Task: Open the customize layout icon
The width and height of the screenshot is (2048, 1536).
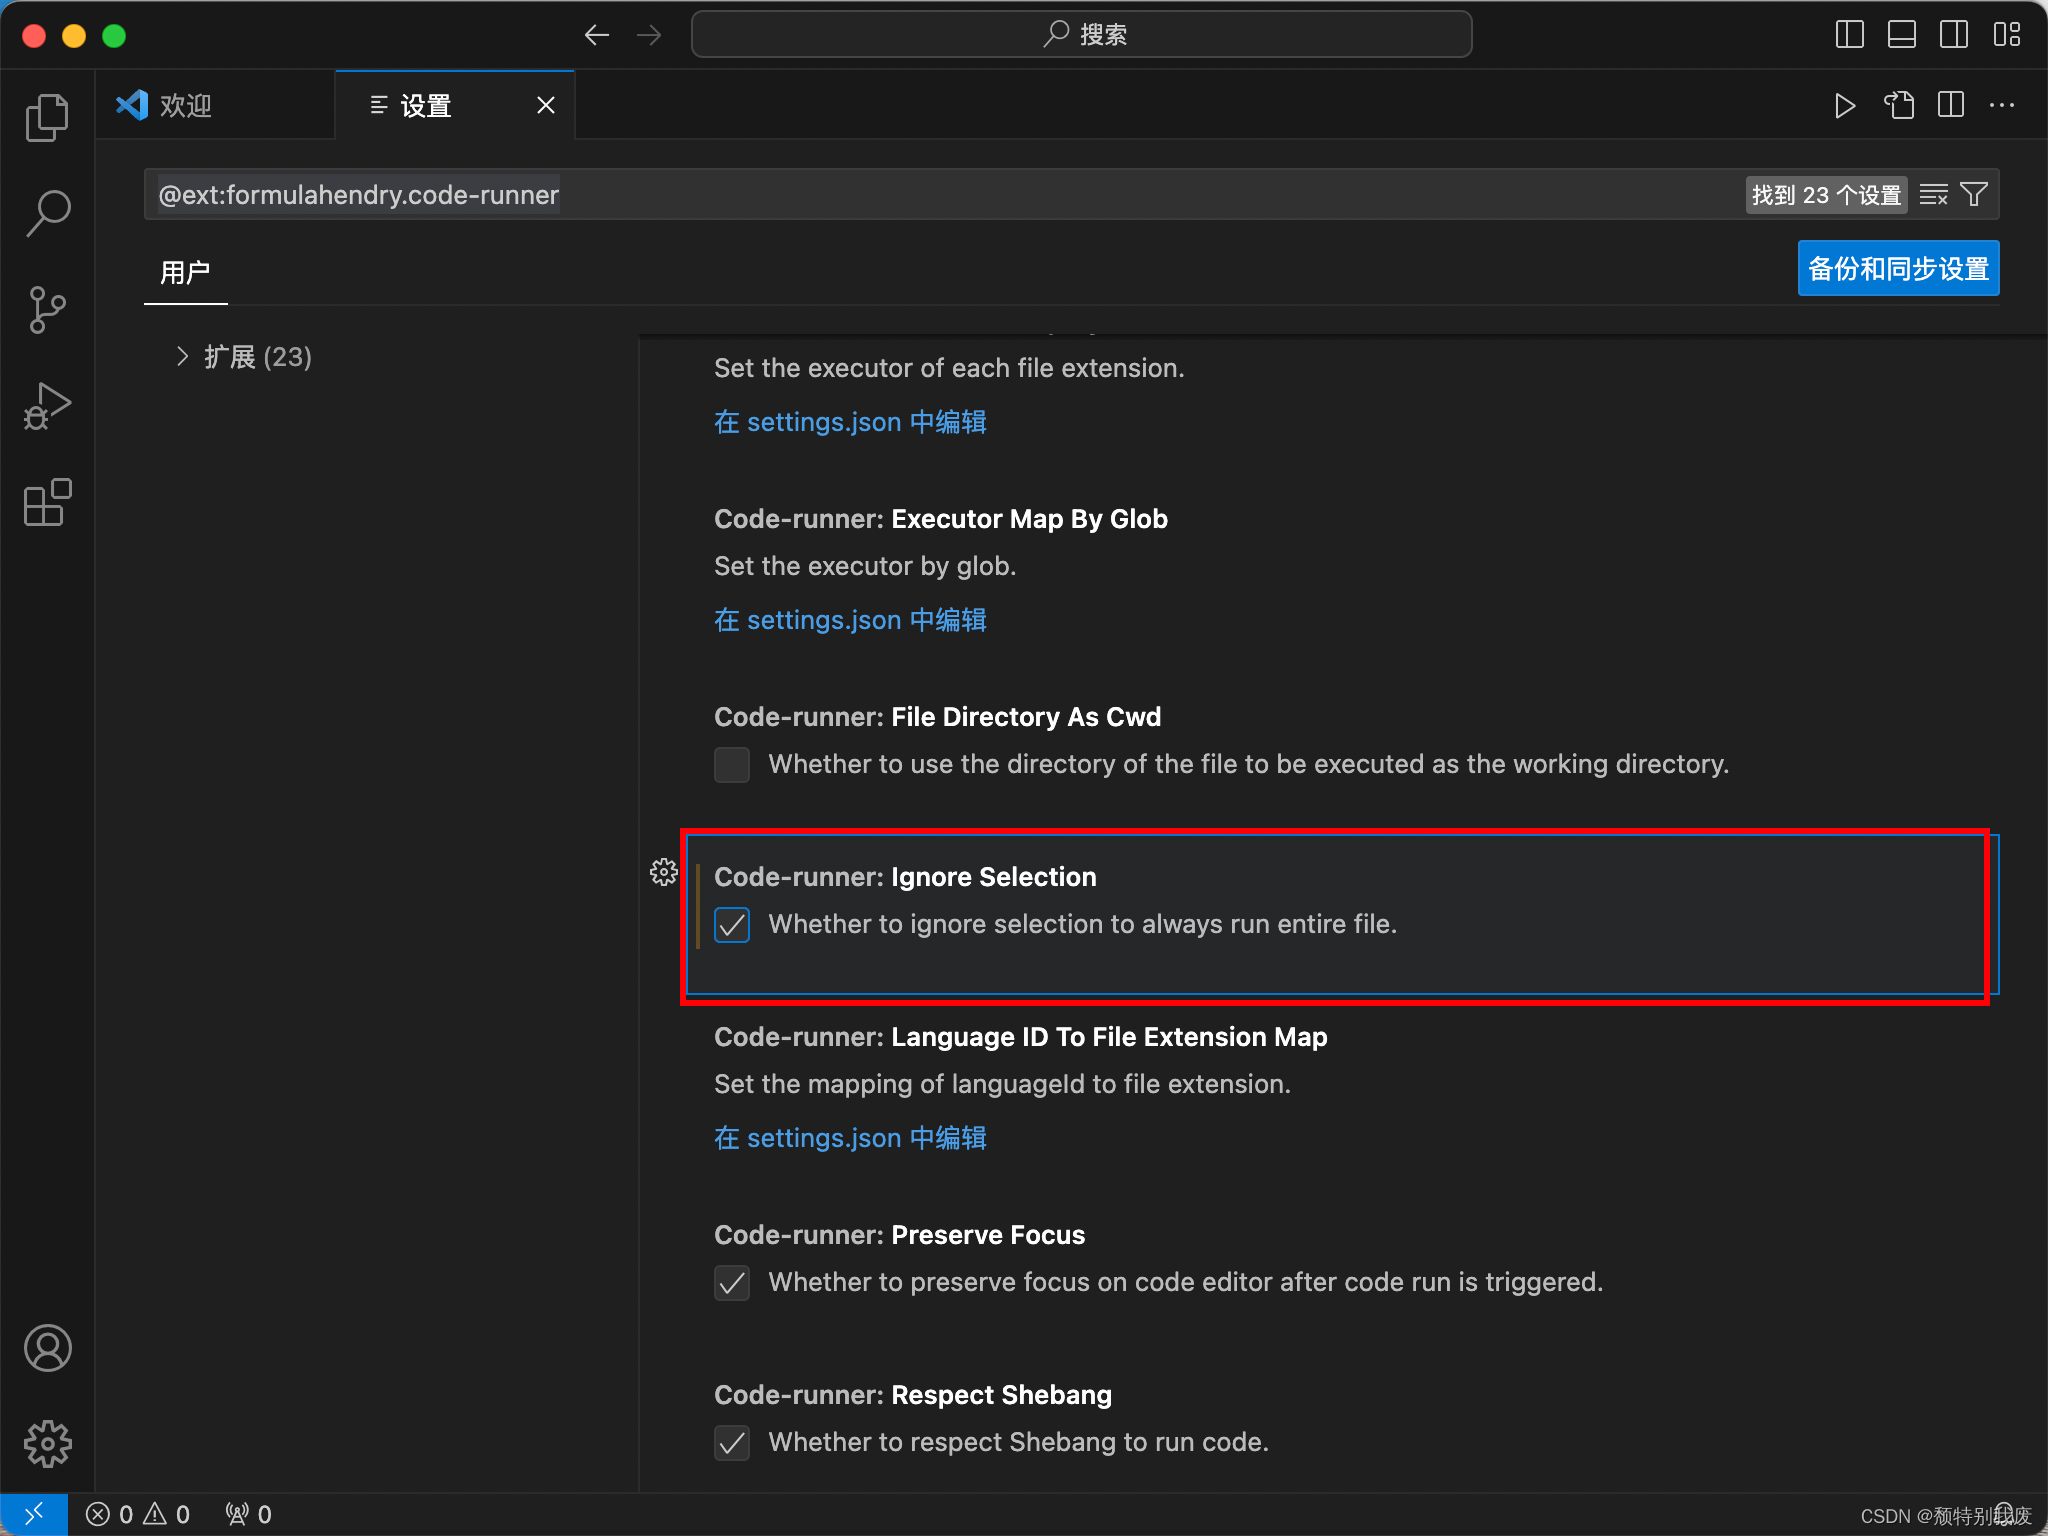Action: (2006, 35)
